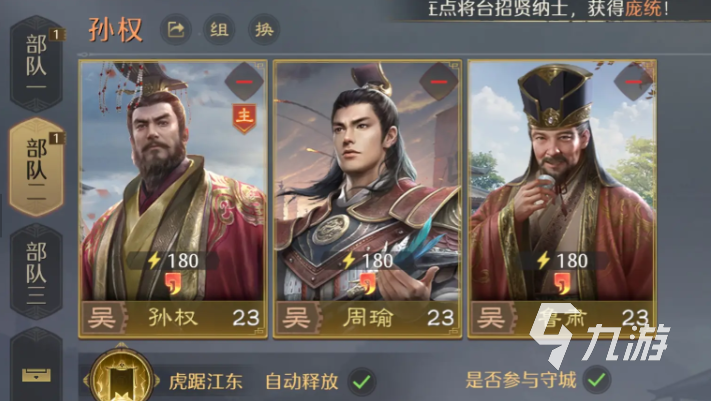Select the 周瑜 hero card portrait
The image size is (711, 401).
click(x=367, y=200)
